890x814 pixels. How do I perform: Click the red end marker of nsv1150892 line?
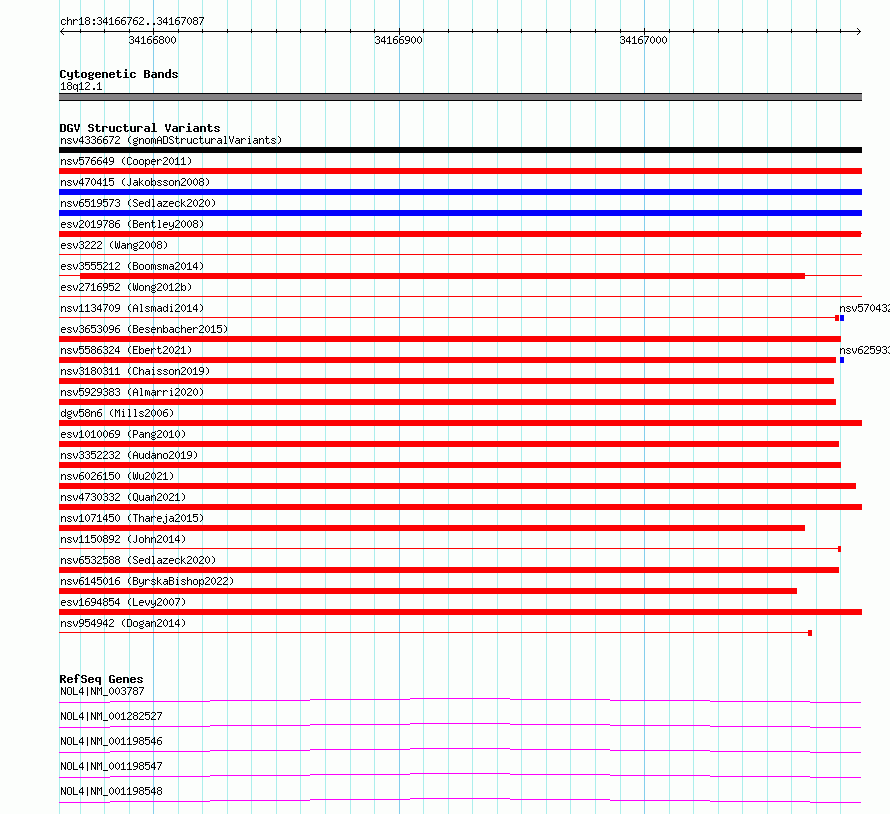[839, 549]
